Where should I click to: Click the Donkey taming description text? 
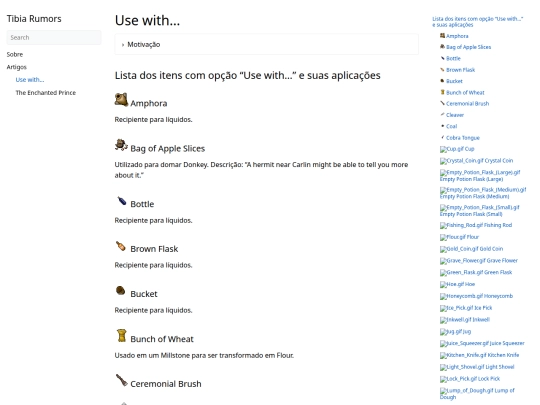[x=261, y=170]
